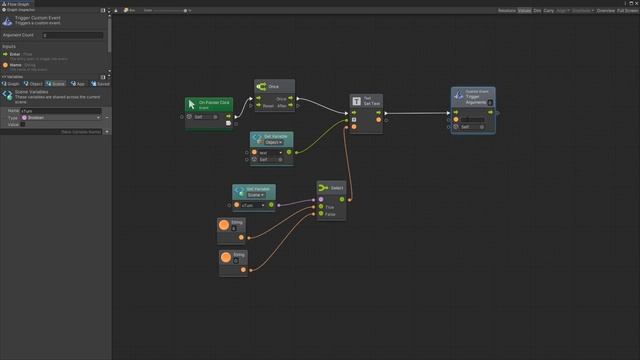Click the Select node branch icon
Viewport: 640px width, 360px height.
(x=323, y=188)
